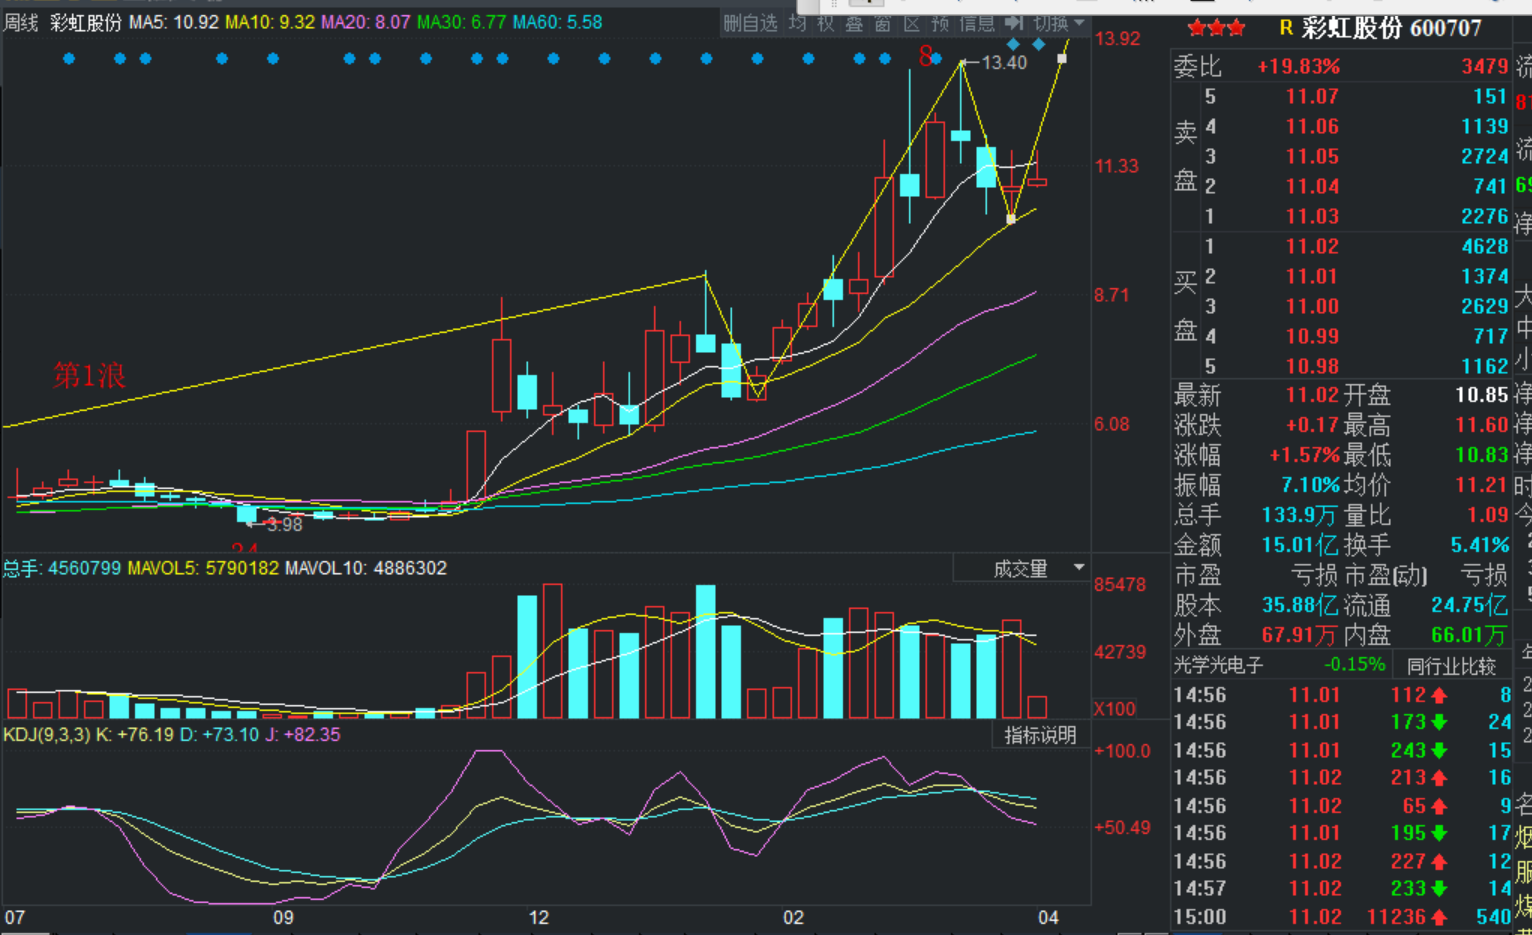Click buy level 1 price 11.02
Image resolution: width=1532 pixels, height=935 pixels.
pyautogui.click(x=1311, y=247)
